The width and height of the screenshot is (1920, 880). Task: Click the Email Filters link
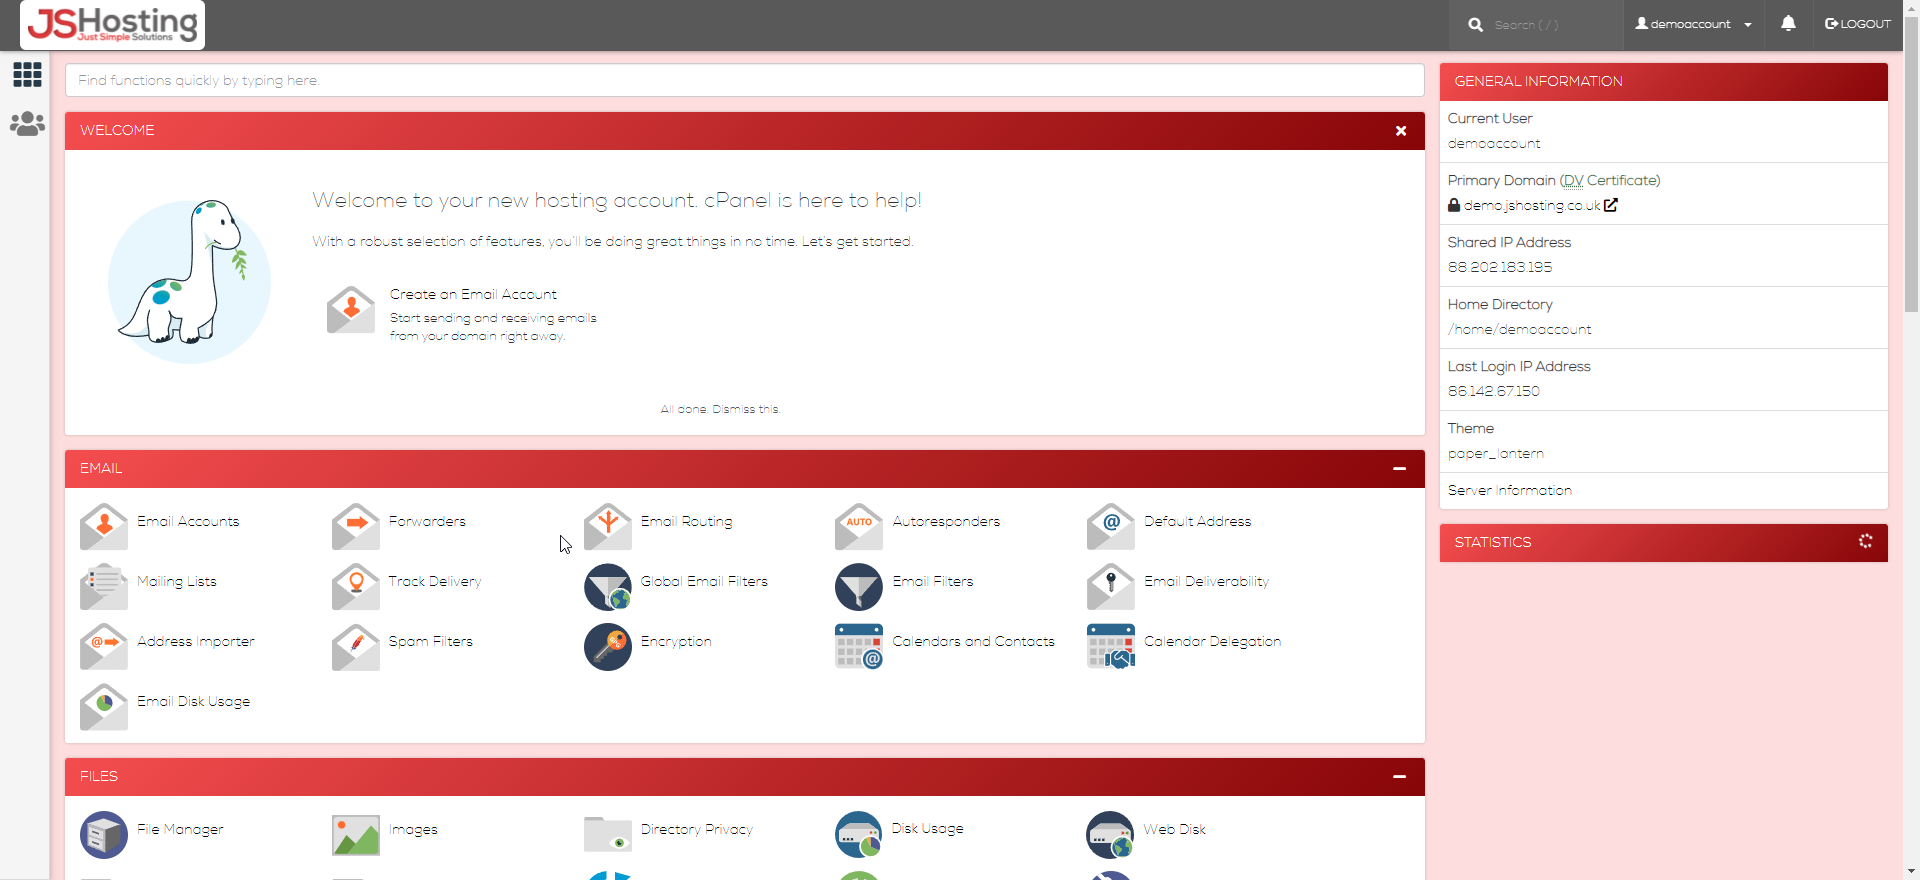point(933,581)
